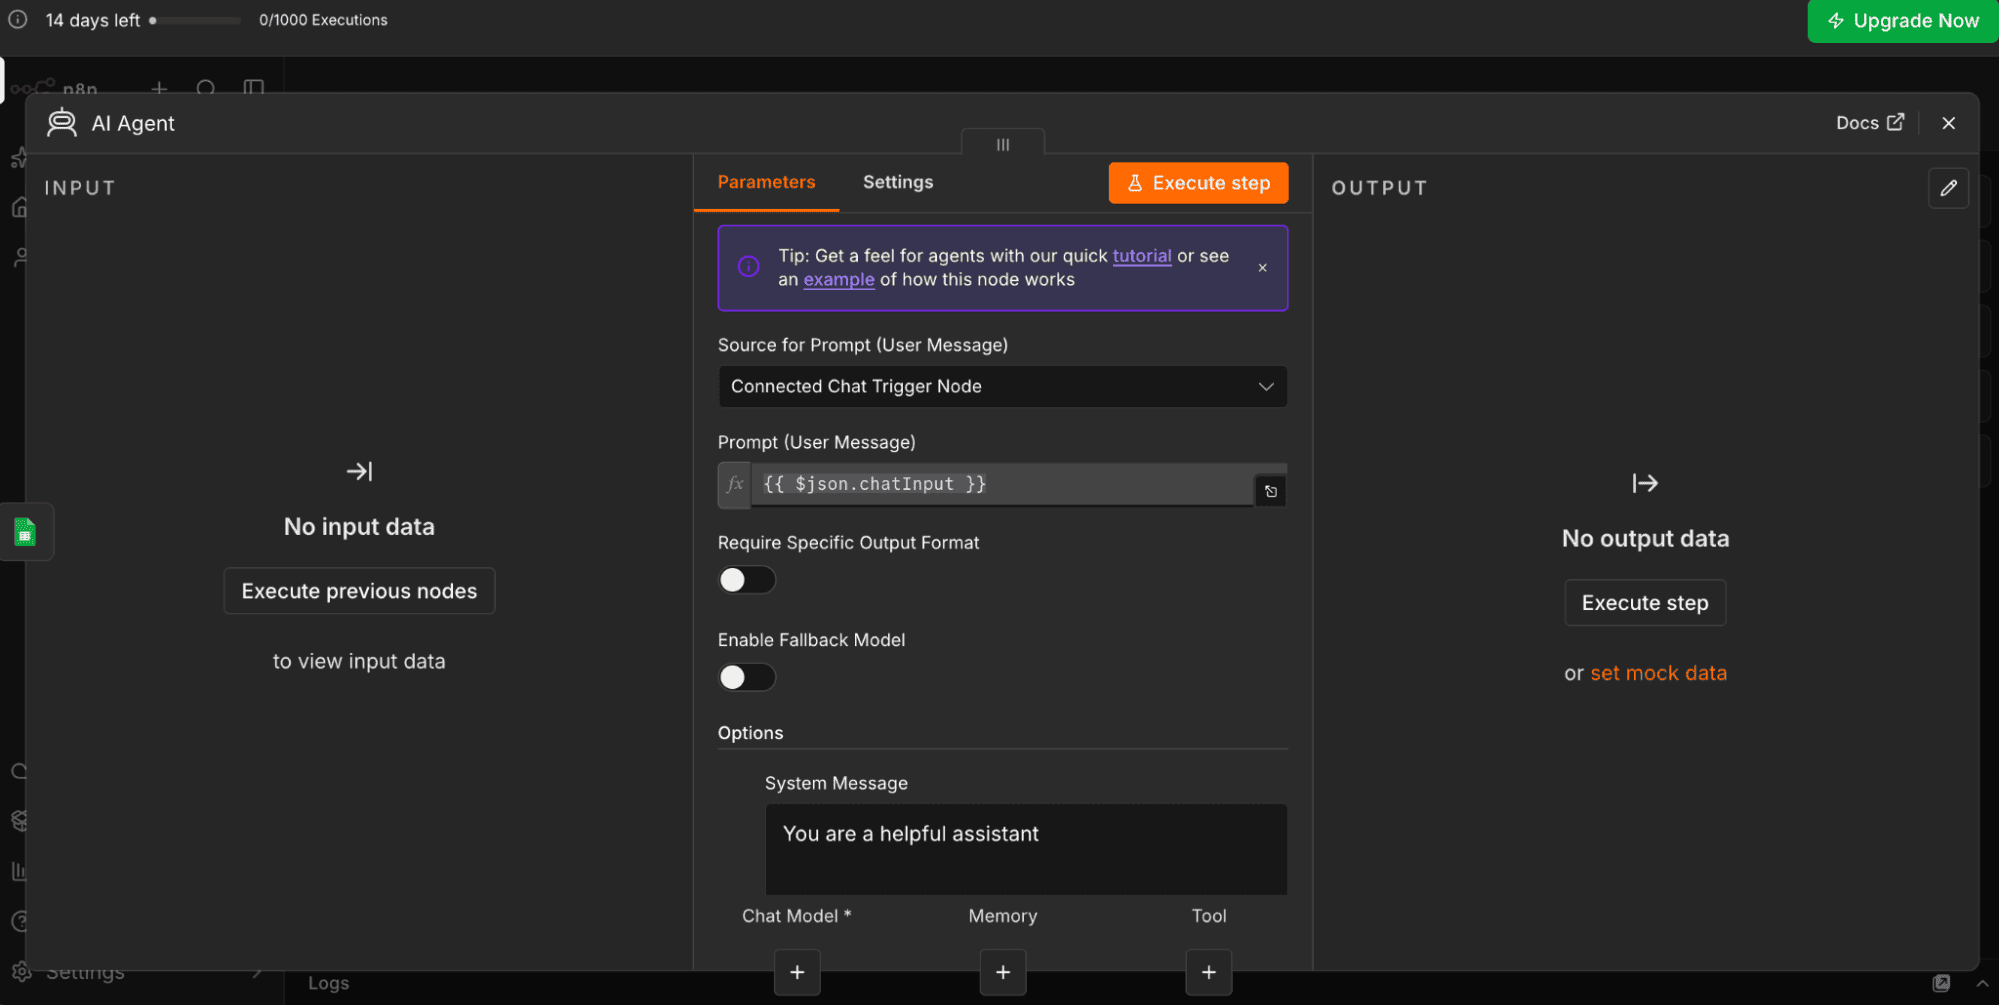Close the AI Agent node panel

point(1948,123)
